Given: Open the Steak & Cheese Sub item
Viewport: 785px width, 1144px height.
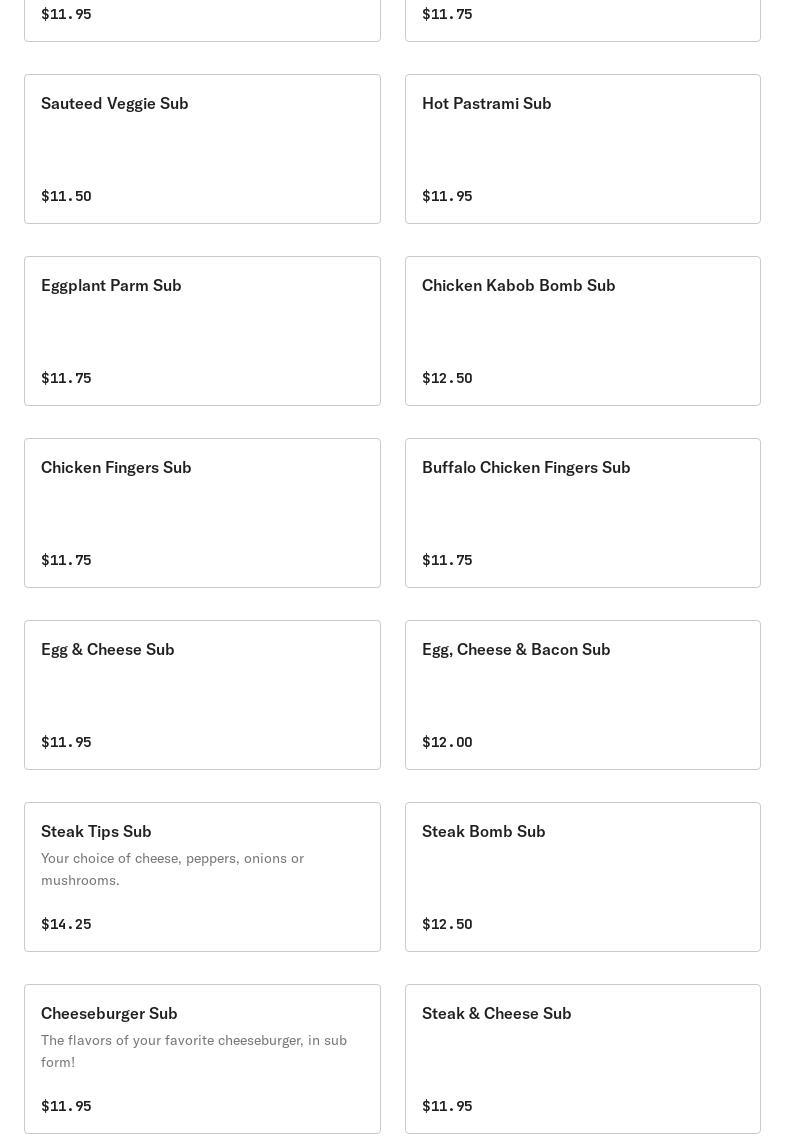Looking at the screenshot, I should point(583,1059).
